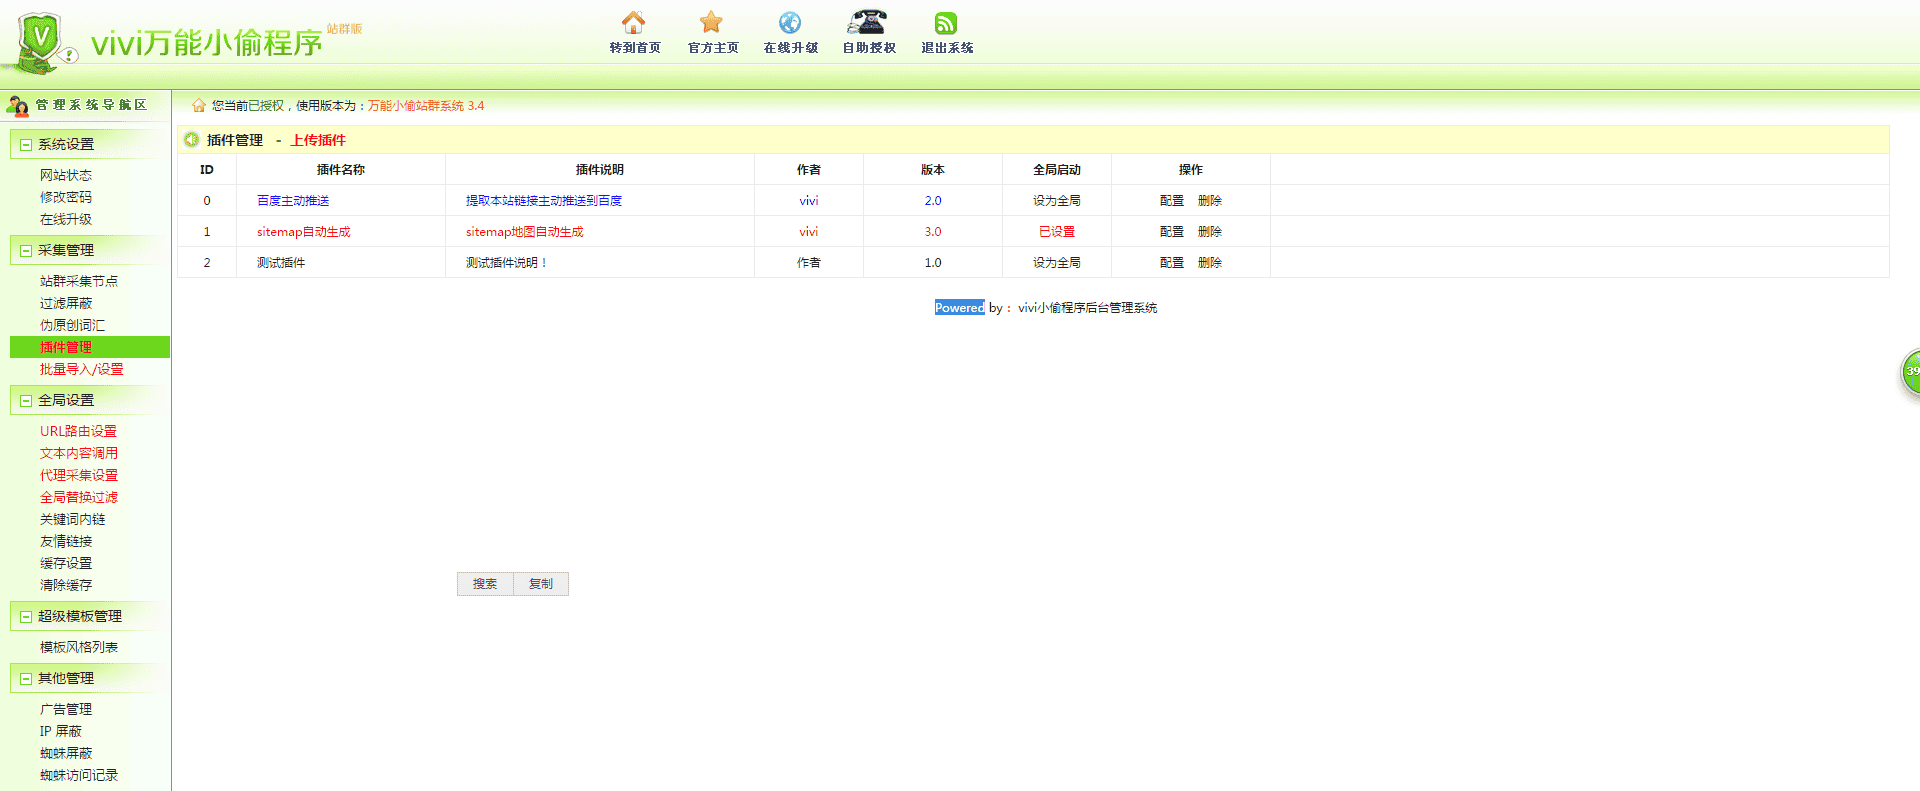Click the 插件说明 column header
Viewport: 1920px width, 791px height.
(x=600, y=170)
